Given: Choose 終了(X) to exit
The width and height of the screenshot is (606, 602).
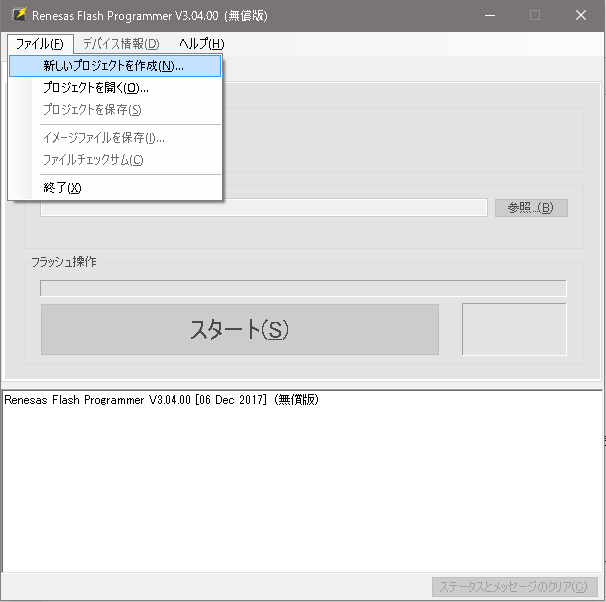Looking at the screenshot, I should point(115,188).
